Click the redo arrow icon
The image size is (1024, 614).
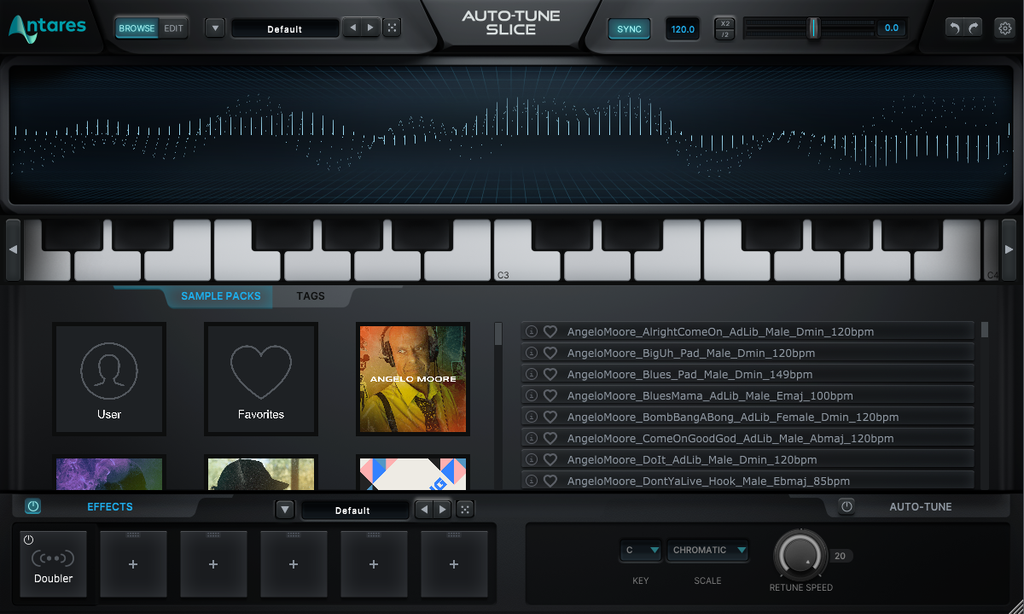coord(973,28)
